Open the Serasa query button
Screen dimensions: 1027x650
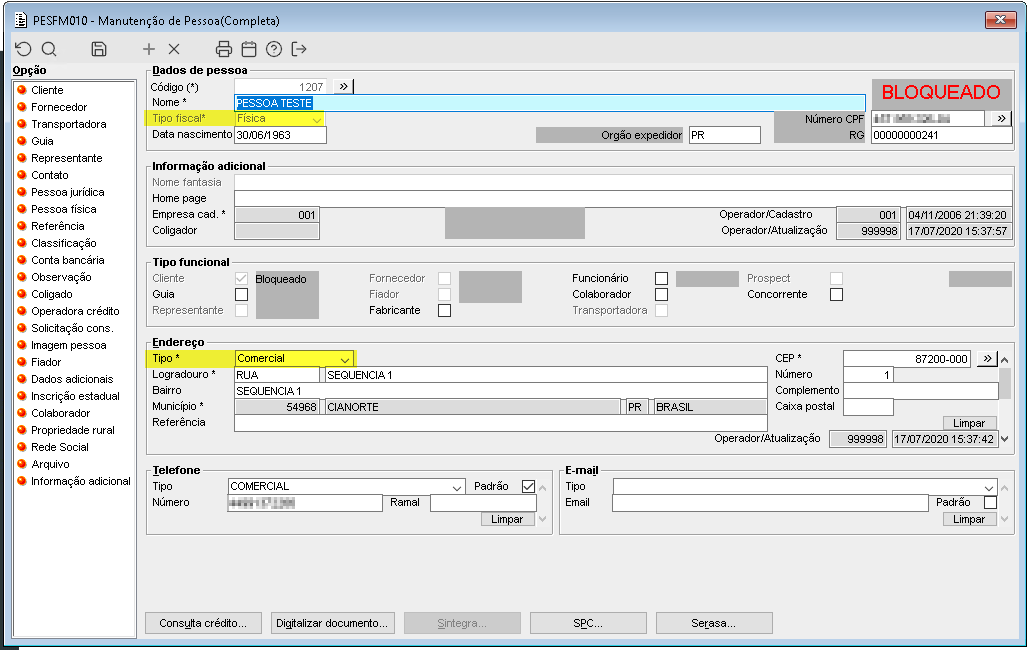click(x=713, y=623)
